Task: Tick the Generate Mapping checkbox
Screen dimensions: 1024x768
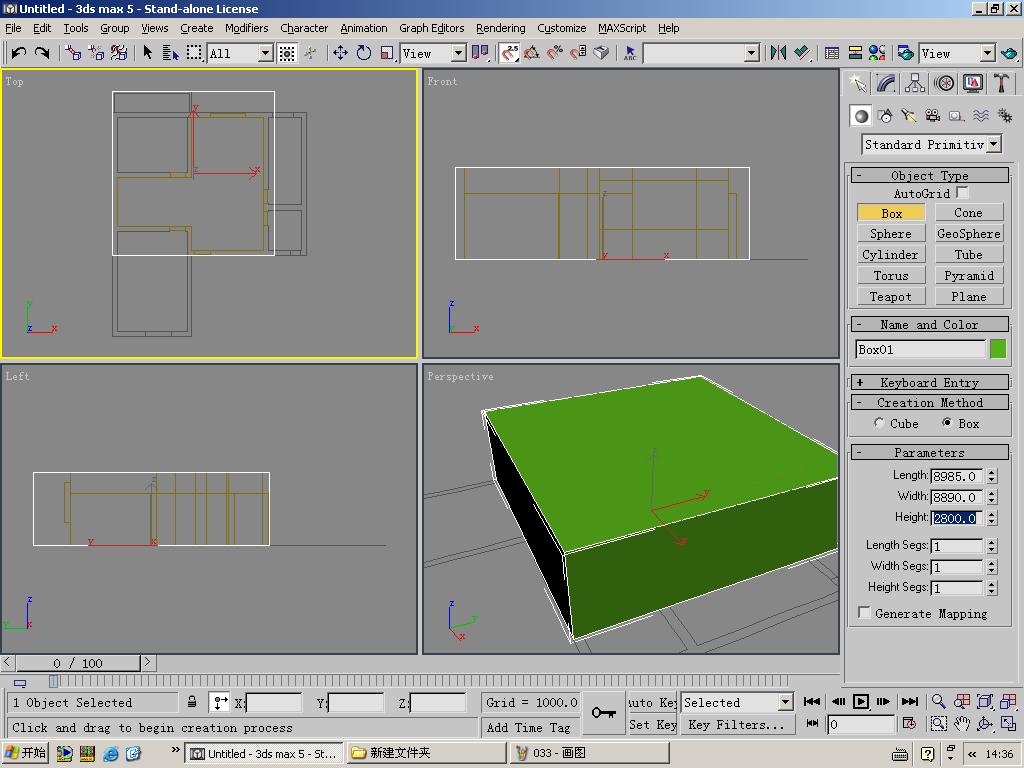Action: tap(864, 613)
